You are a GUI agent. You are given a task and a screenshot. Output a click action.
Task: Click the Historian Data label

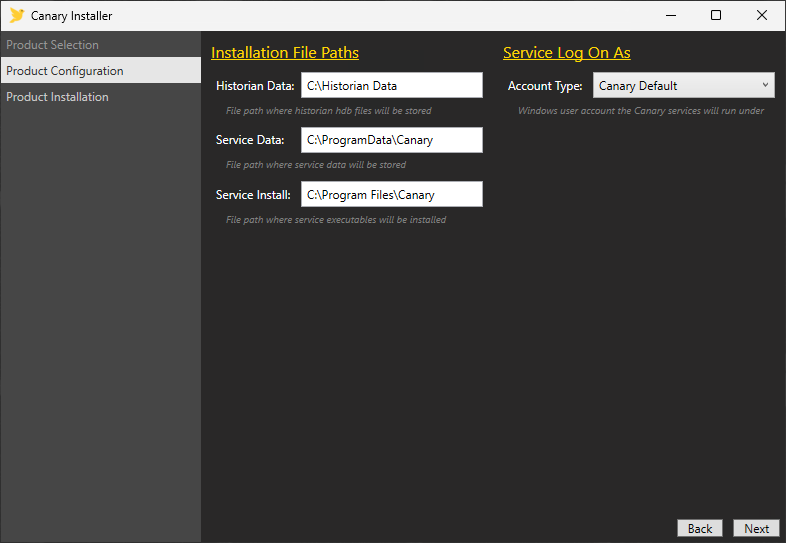tap(255, 86)
